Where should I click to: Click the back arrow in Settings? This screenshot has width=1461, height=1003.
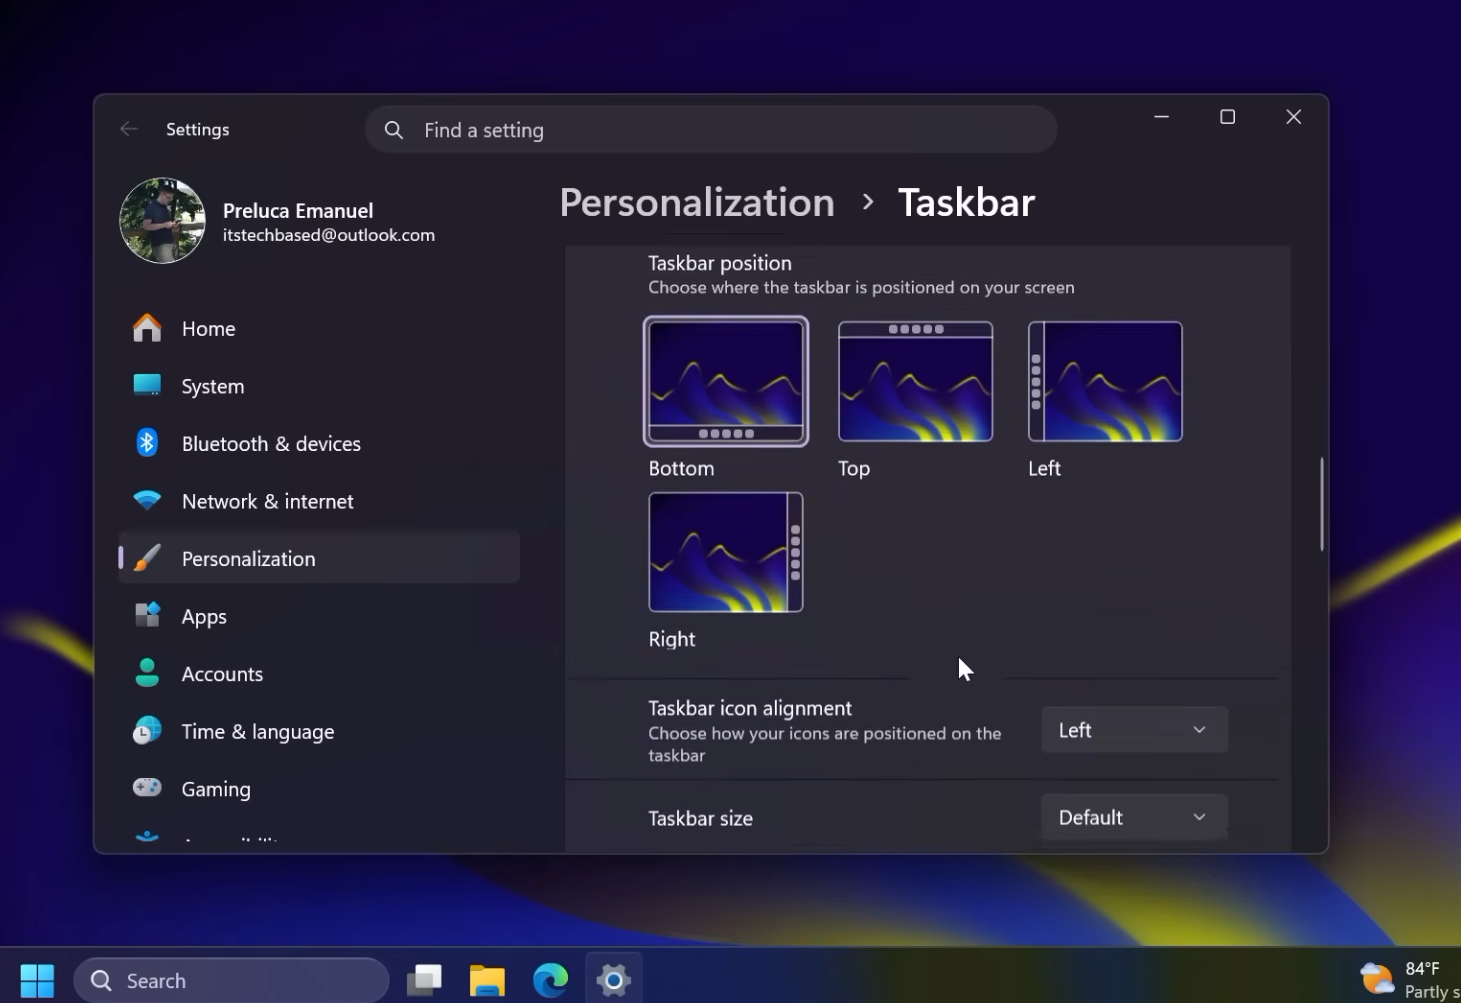[129, 129]
